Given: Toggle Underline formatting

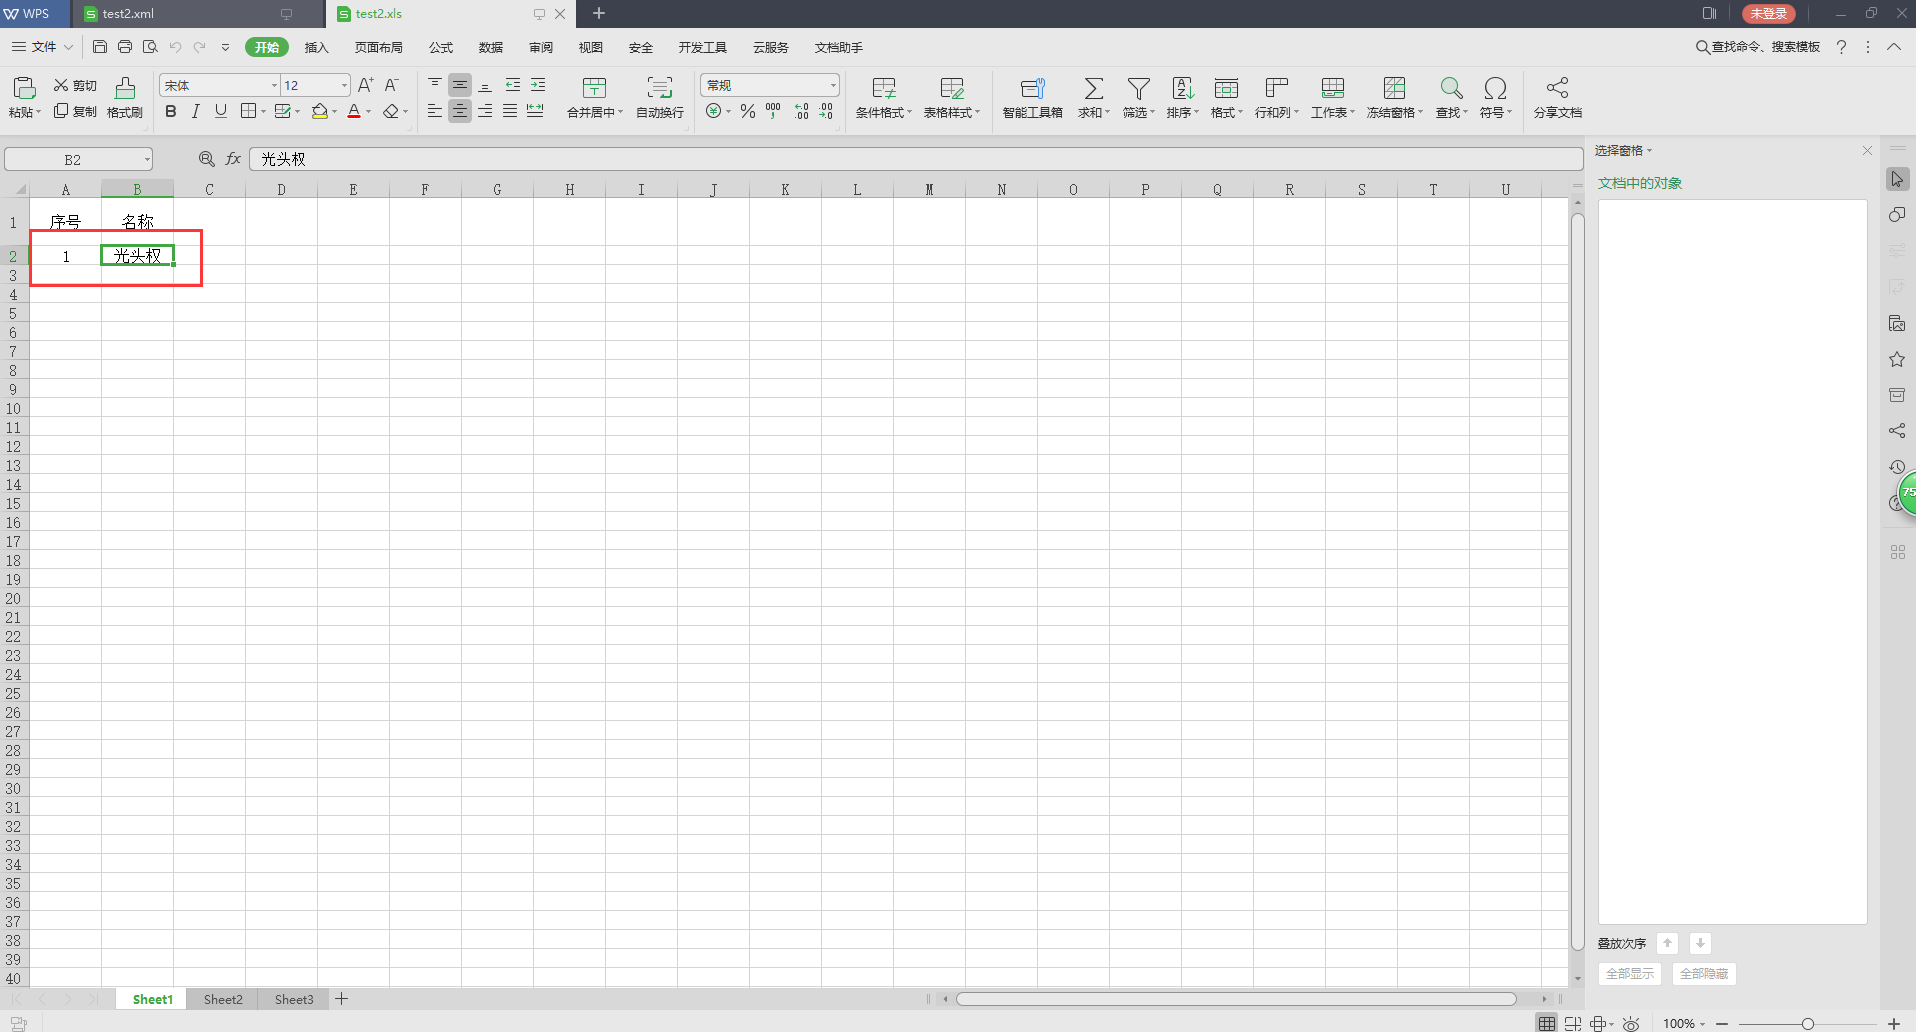Looking at the screenshot, I should [x=221, y=111].
